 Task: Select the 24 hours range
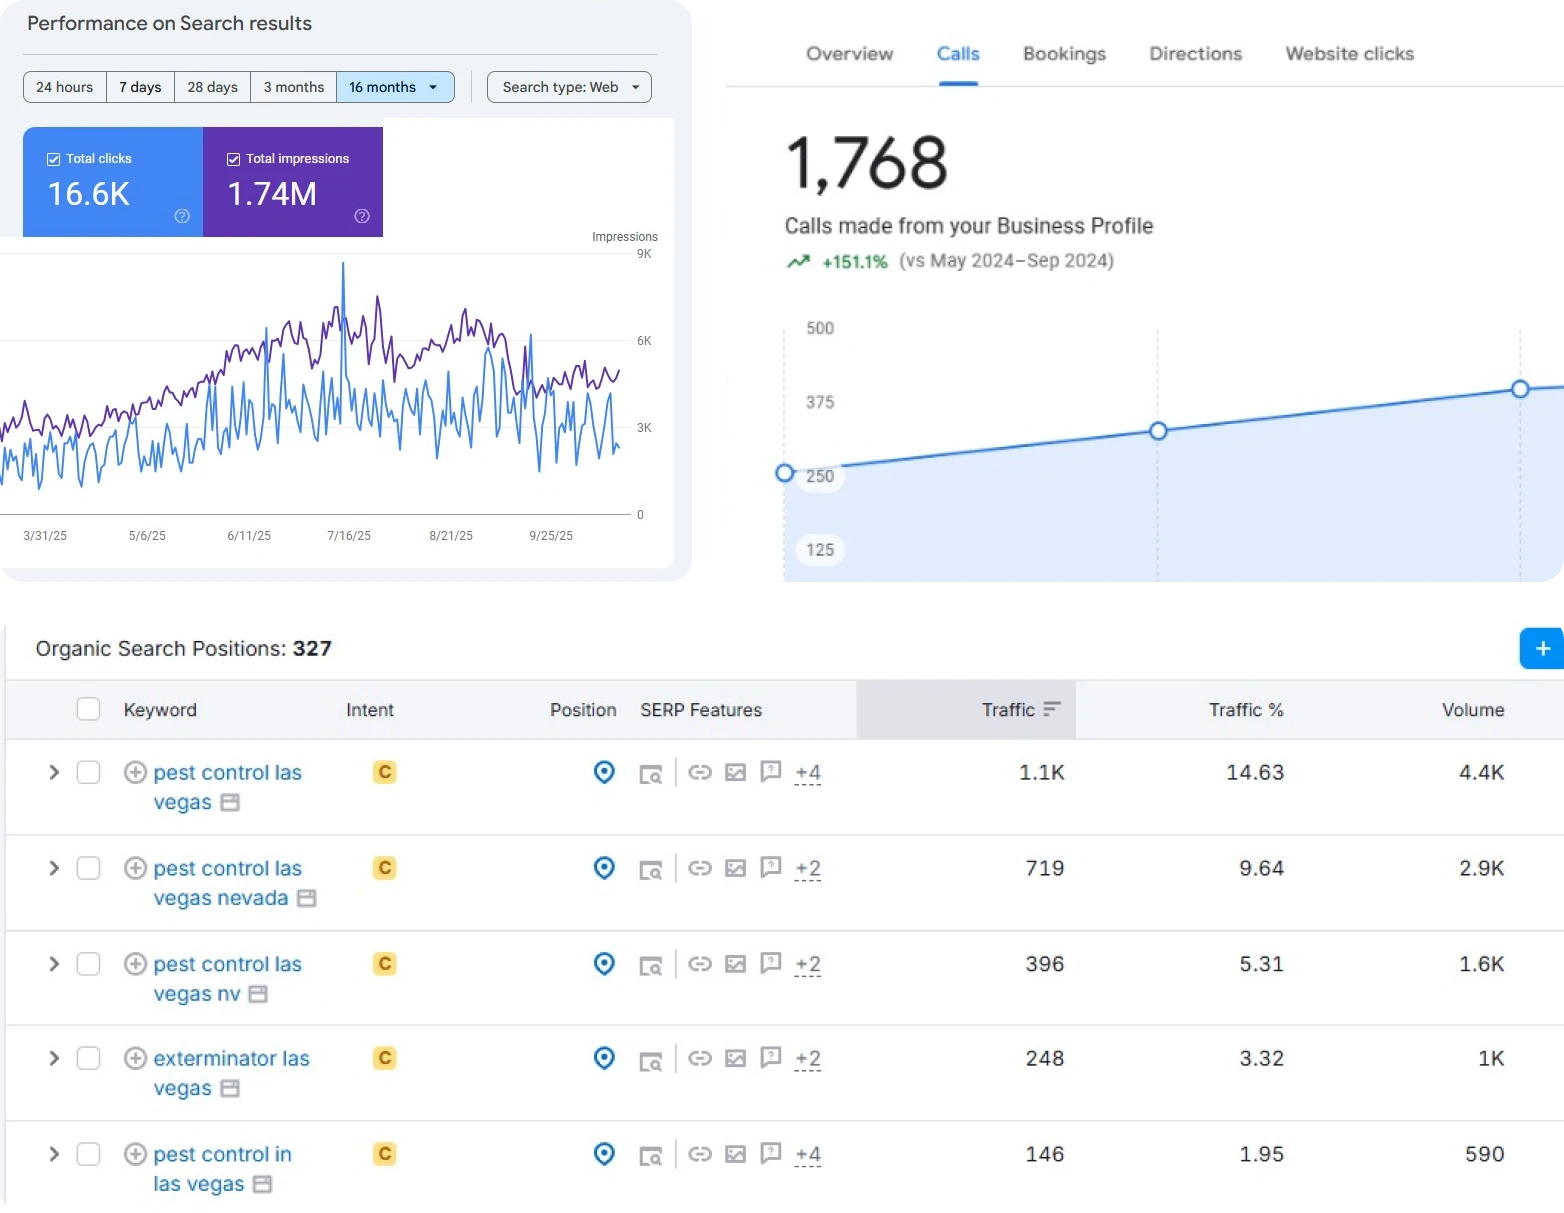[x=65, y=87]
